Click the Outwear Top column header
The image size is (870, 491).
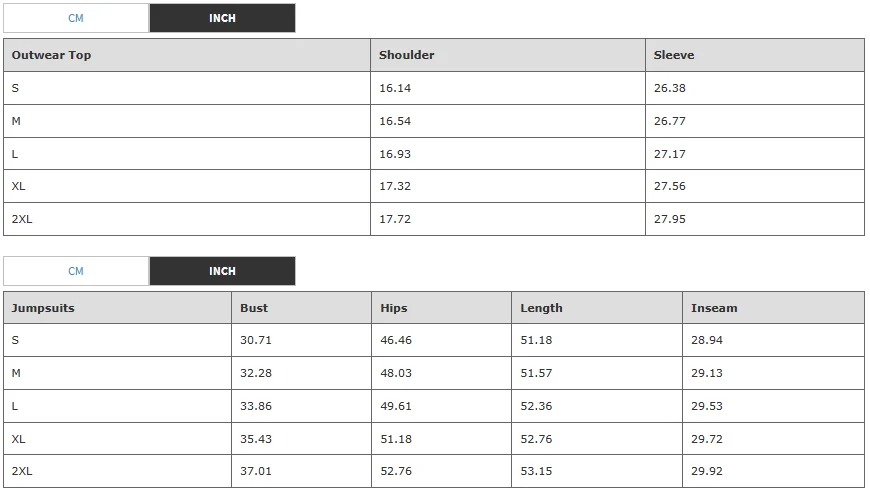(51, 55)
